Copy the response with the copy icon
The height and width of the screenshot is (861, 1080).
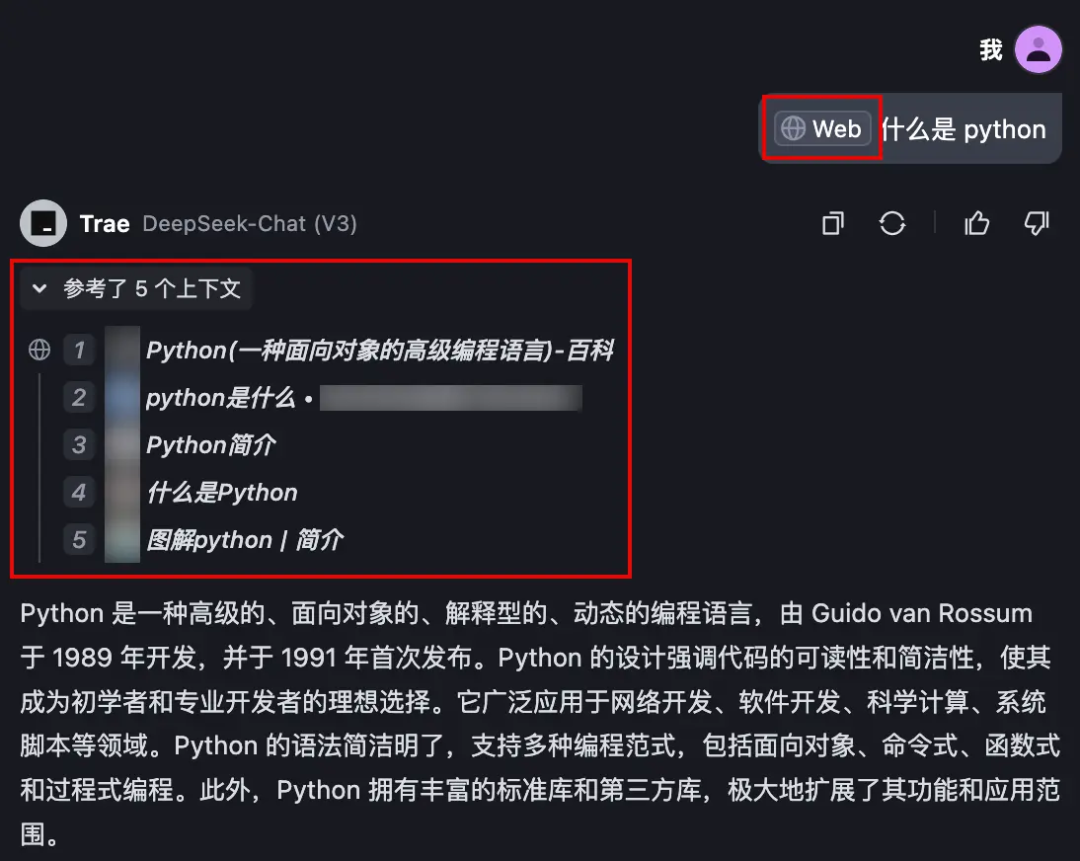[833, 223]
